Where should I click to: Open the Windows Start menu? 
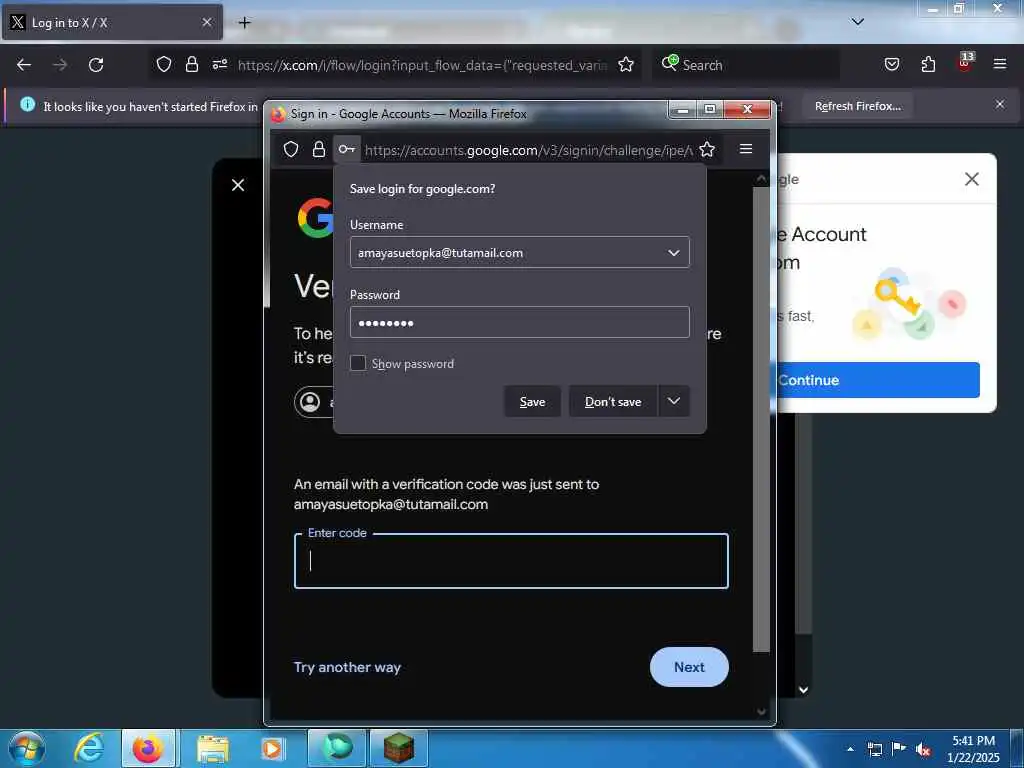click(26, 748)
